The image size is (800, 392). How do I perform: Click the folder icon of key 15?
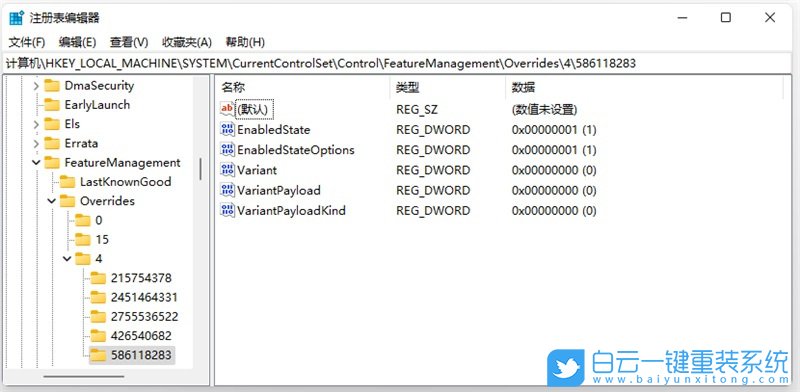pos(83,239)
